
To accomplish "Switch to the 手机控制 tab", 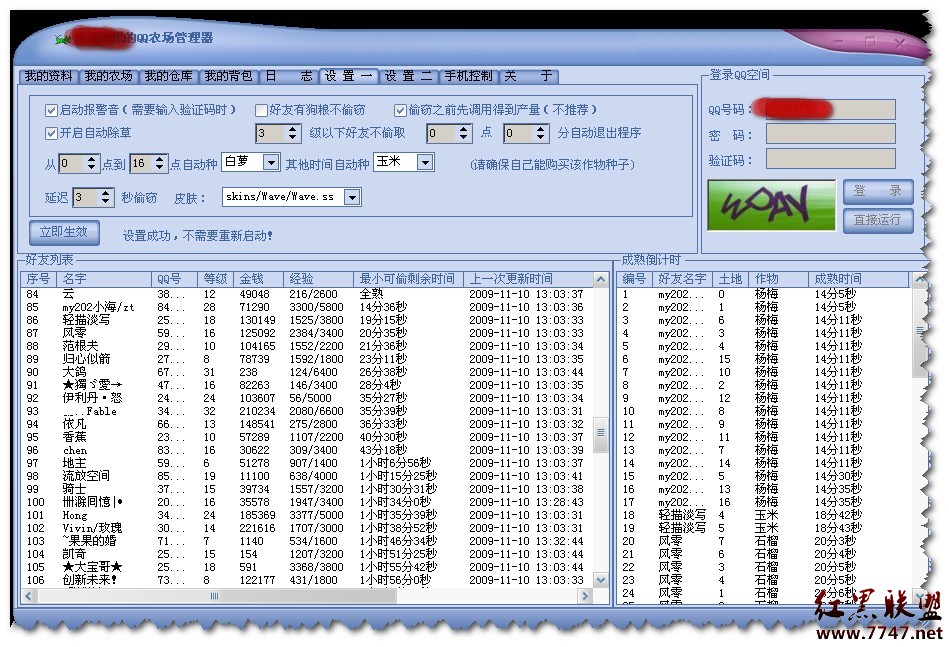I will pos(468,76).
